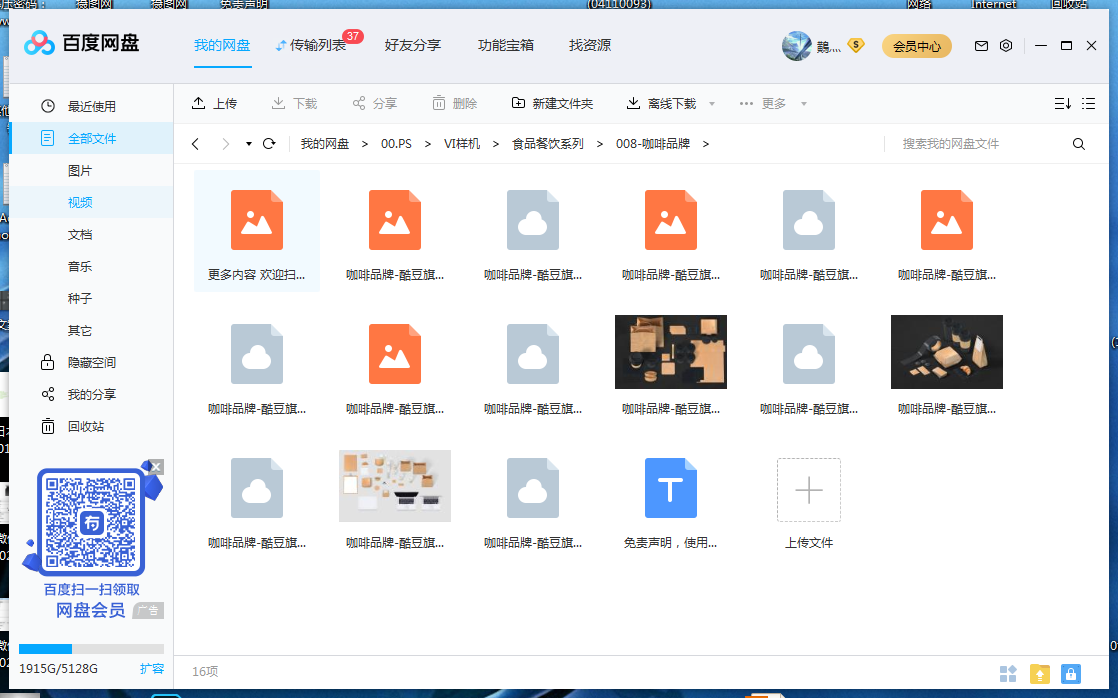Click the gold membership badge beside username

pyautogui.click(x=856, y=46)
